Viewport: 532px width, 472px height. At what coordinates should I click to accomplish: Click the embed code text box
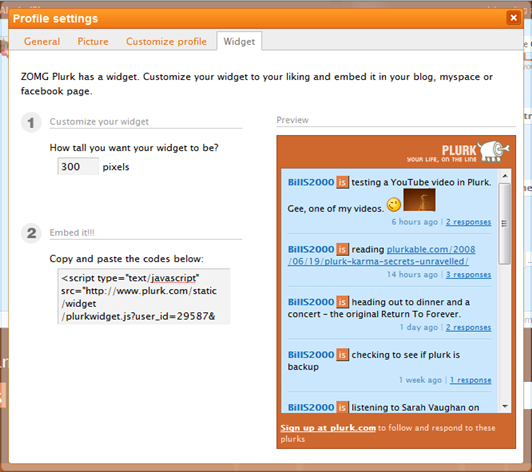tap(144, 296)
